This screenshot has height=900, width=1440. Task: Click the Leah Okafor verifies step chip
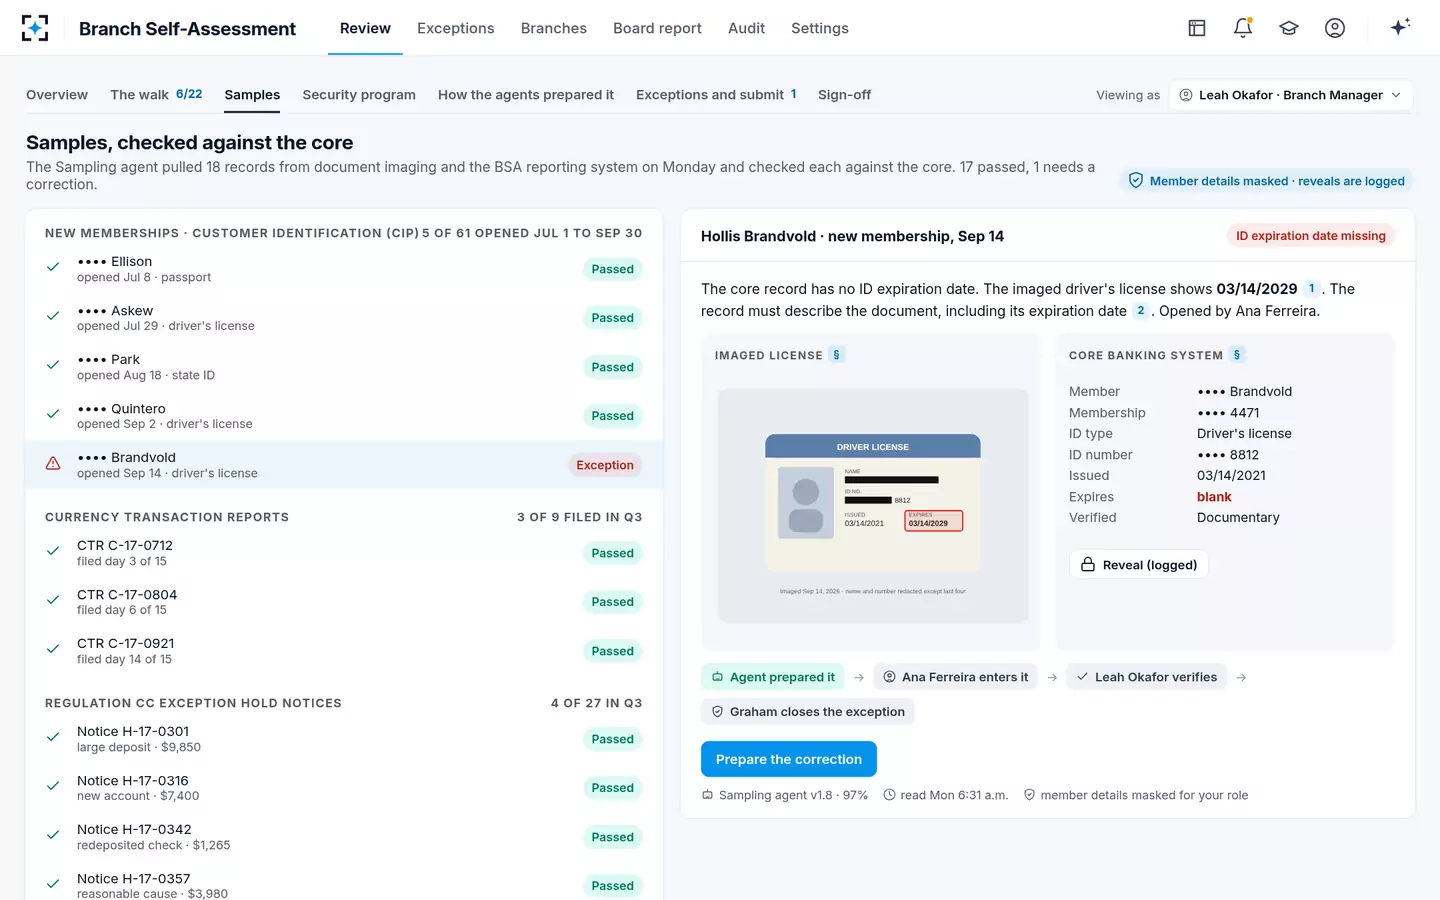pyautogui.click(x=1146, y=677)
